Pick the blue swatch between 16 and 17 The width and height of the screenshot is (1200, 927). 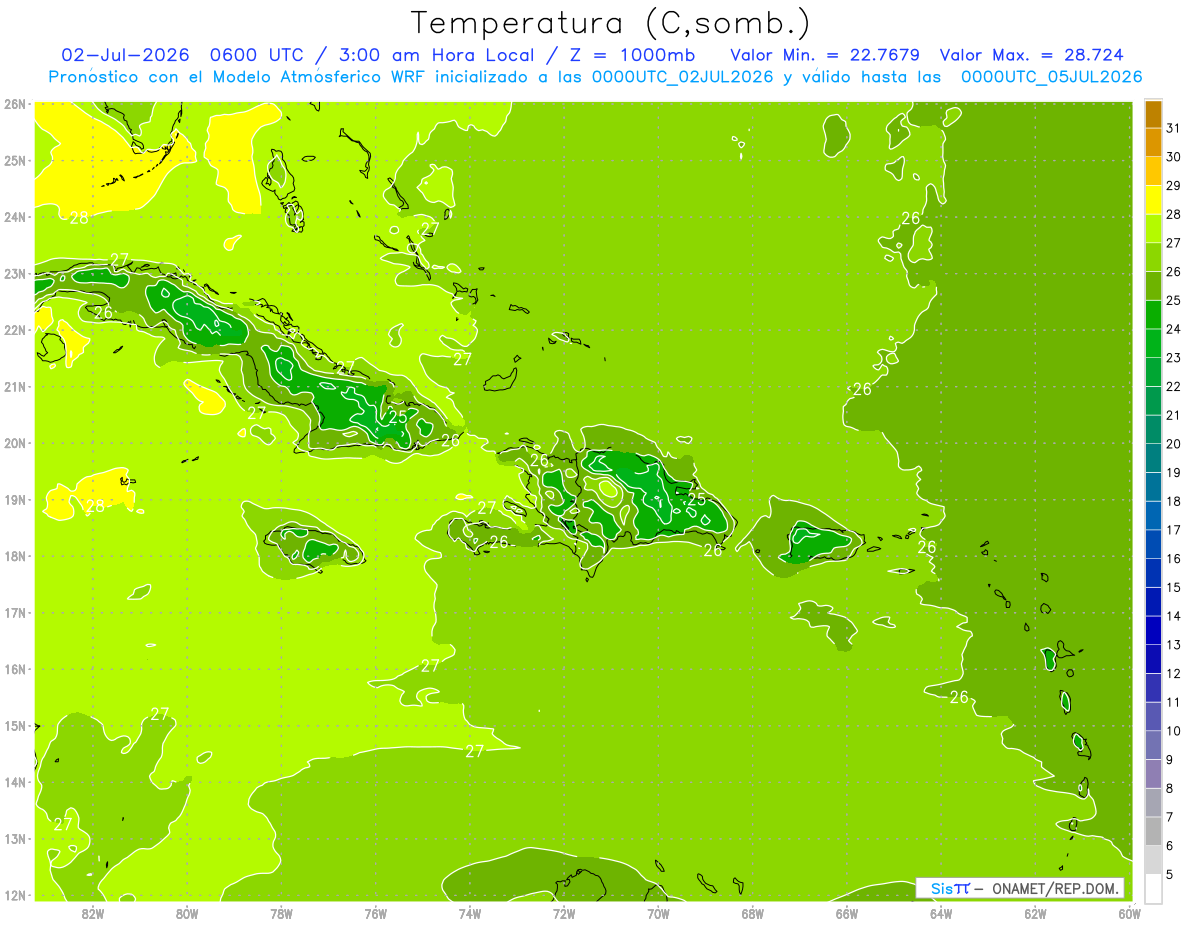pyautogui.click(x=1153, y=544)
